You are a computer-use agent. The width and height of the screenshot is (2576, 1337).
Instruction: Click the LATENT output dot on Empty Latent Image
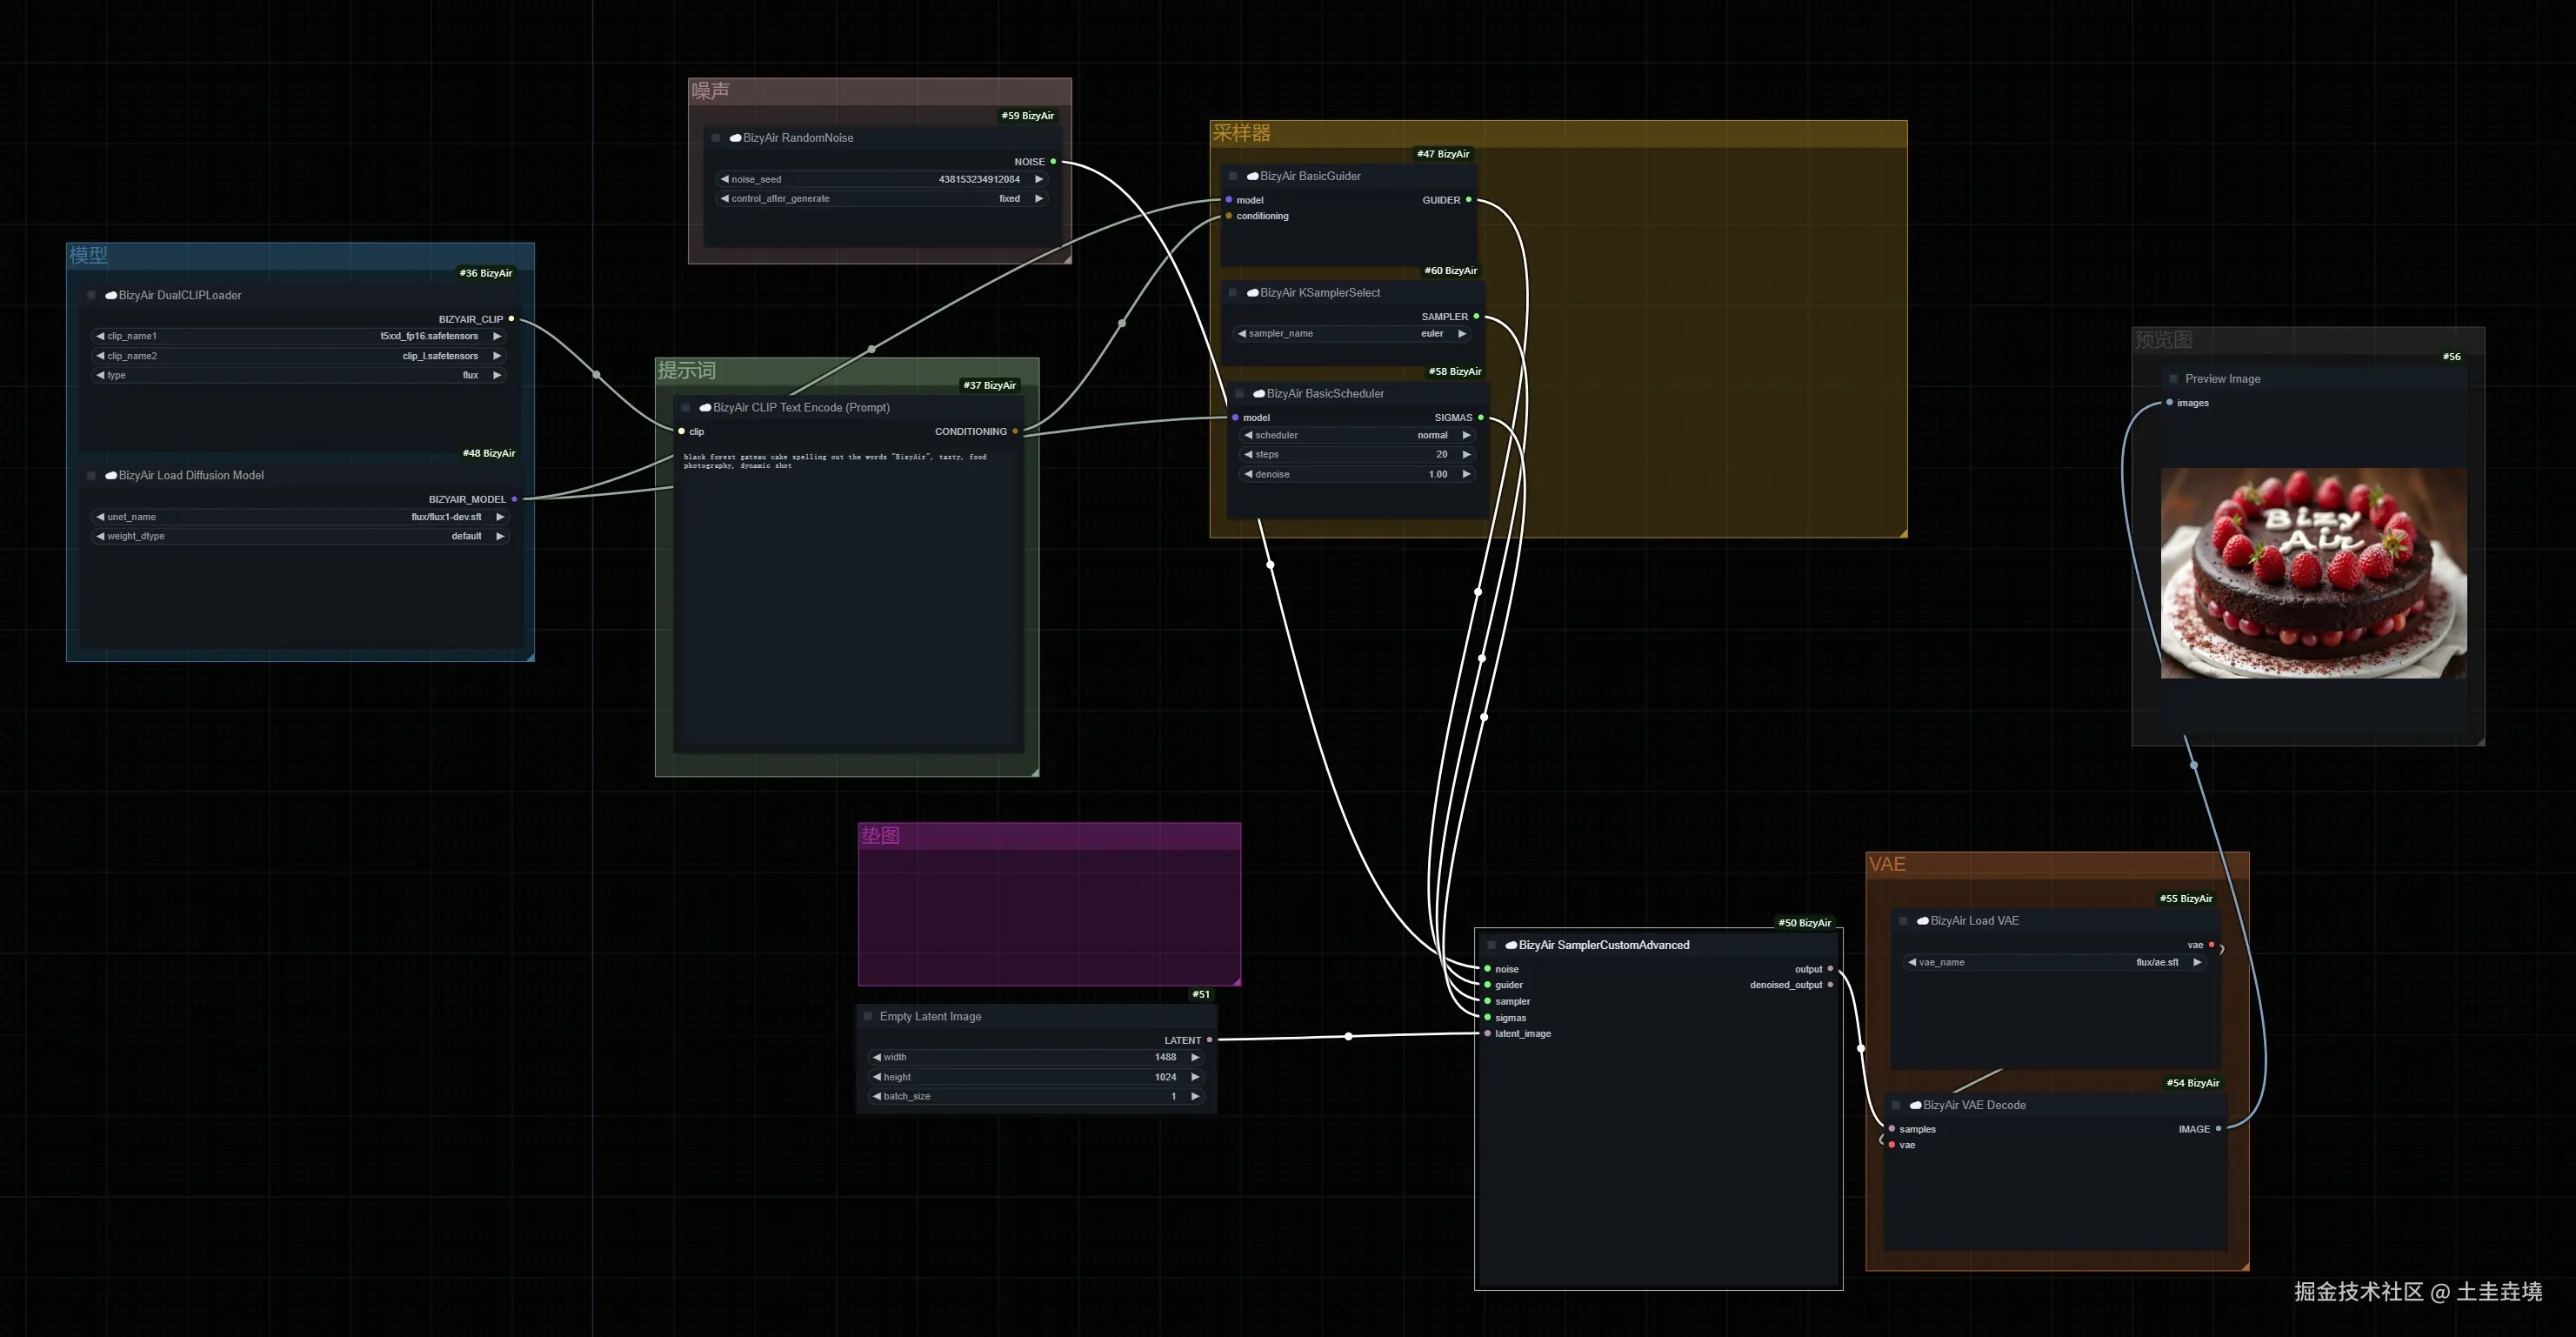tap(1209, 1040)
